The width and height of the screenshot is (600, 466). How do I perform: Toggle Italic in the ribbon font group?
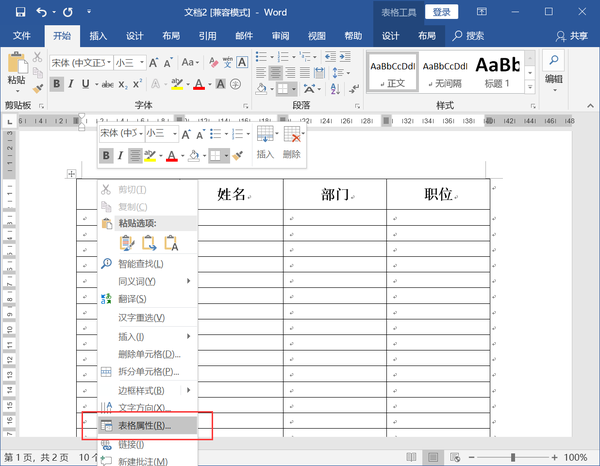click(x=71, y=84)
